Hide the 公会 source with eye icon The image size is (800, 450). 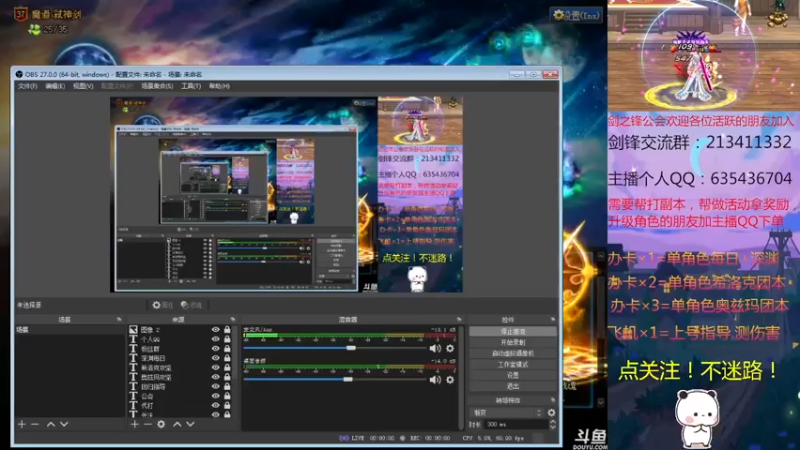coord(215,396)
